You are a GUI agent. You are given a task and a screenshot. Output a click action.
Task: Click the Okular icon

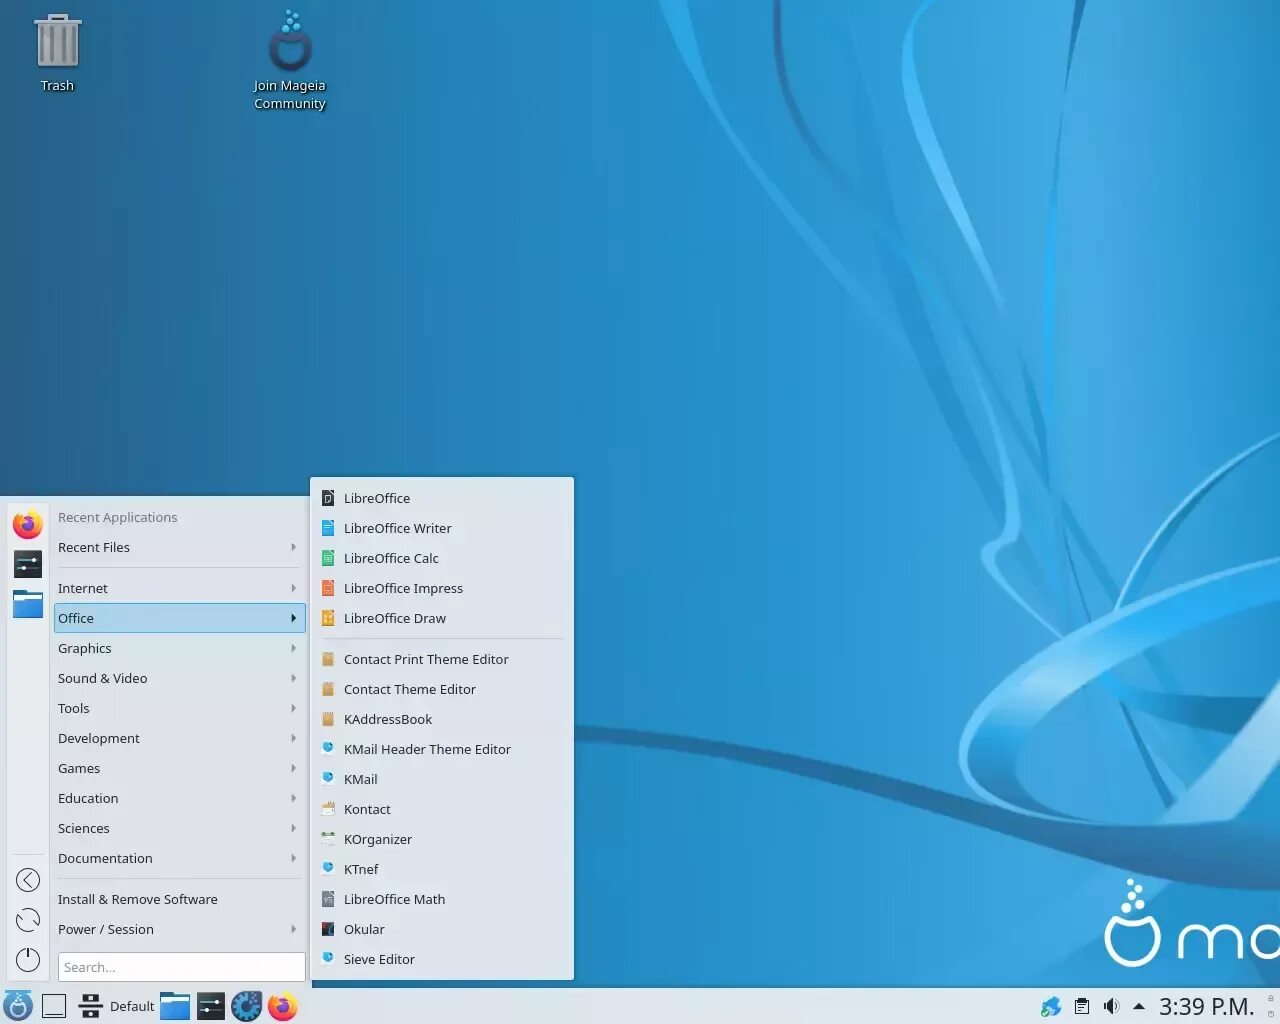328,929
